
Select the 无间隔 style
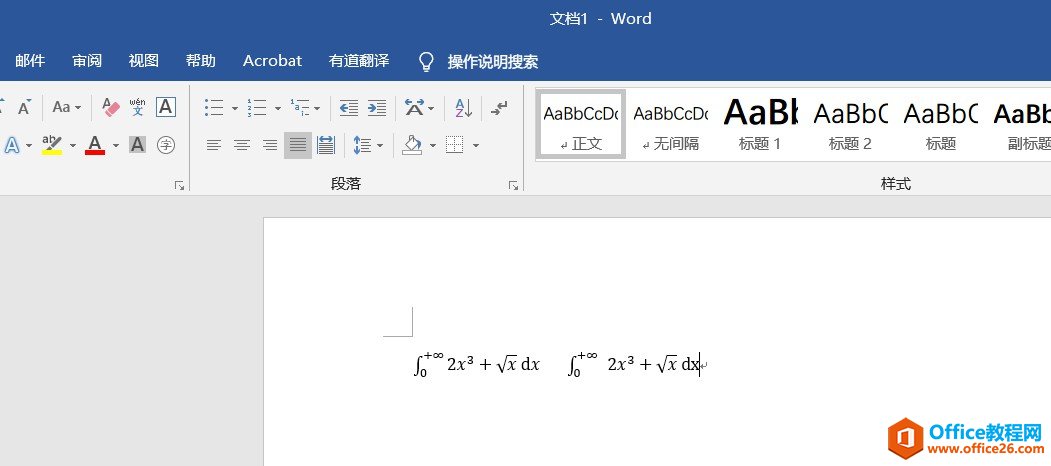click(x=670, y=124)
